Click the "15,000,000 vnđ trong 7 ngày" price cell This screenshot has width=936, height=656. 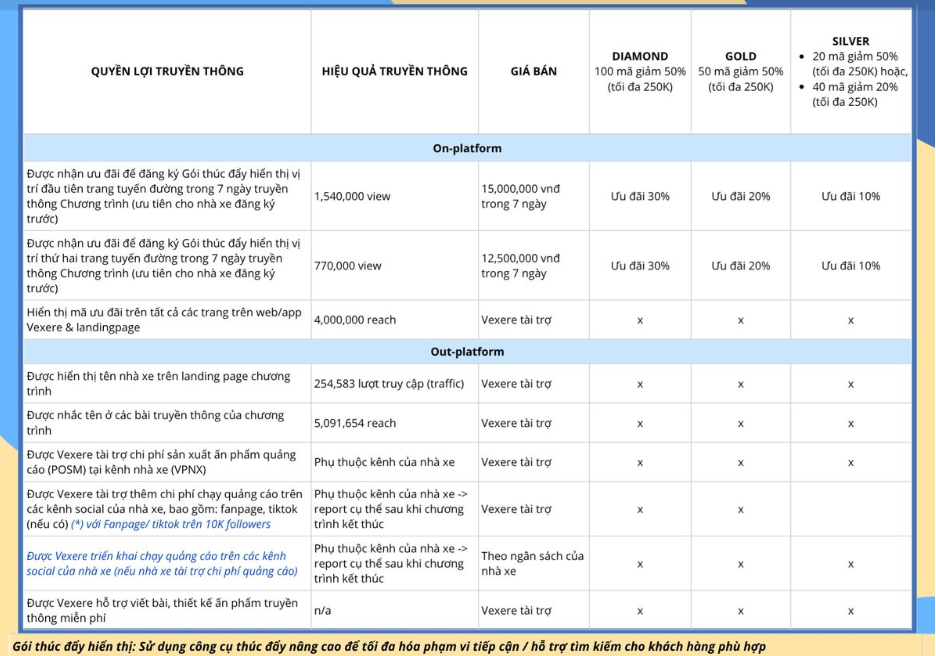pyautogui.click(x=521, y=196)
